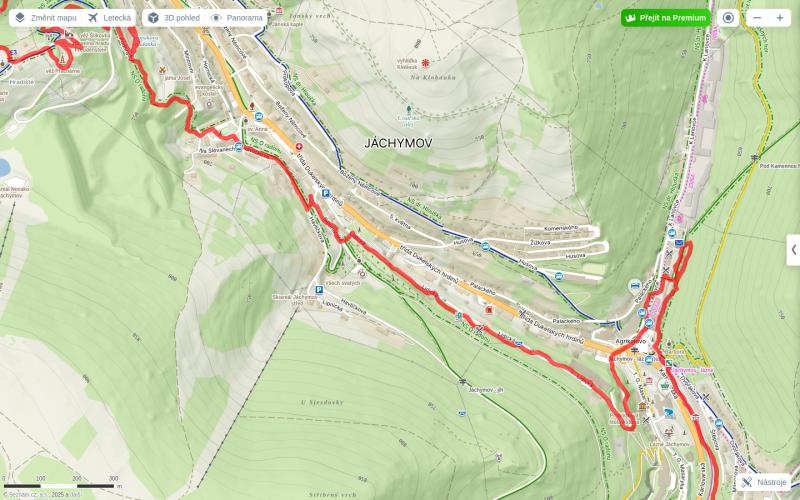Enable the 3D pohled view
800x500 pixels.
coord(173,18)
